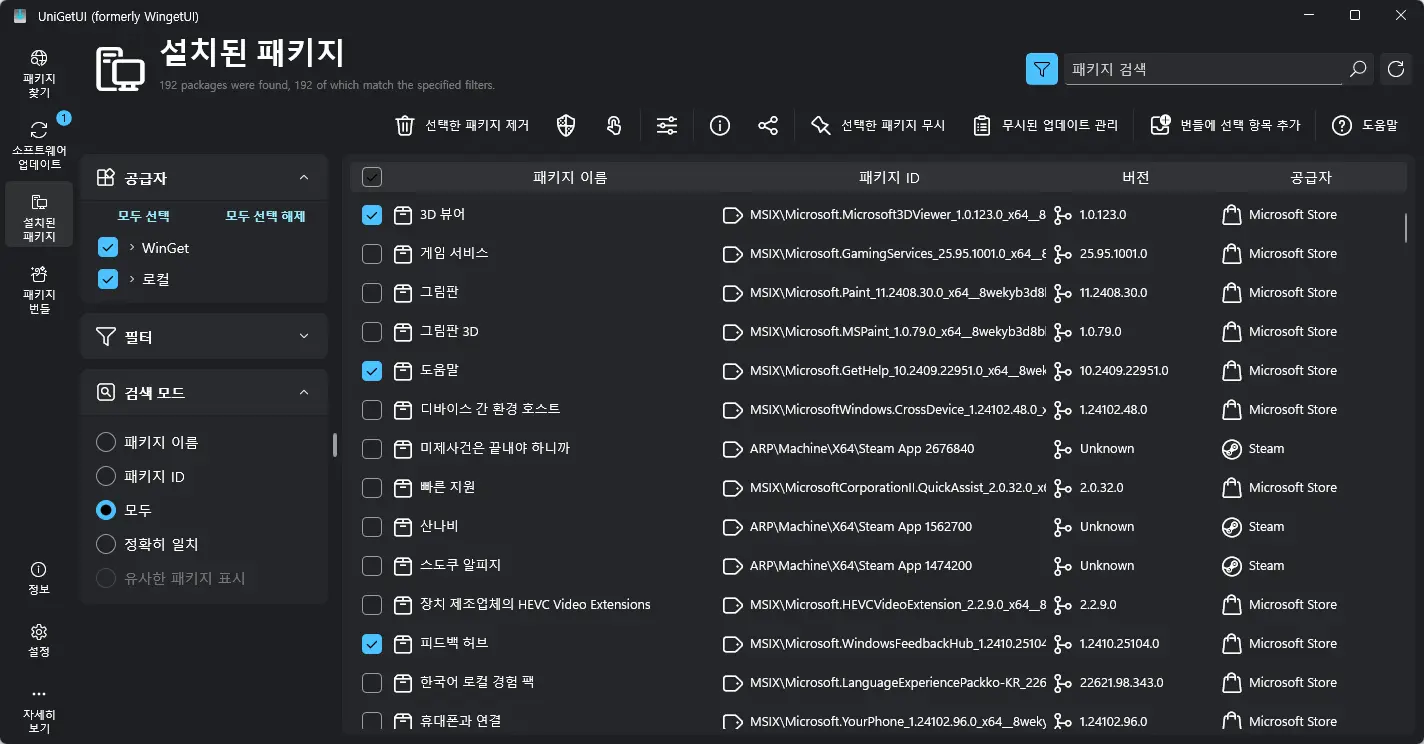This screenshot has height=744, width=1424.
Task: Reload package list with refresh icon
Action: [x=1396, y=69]
